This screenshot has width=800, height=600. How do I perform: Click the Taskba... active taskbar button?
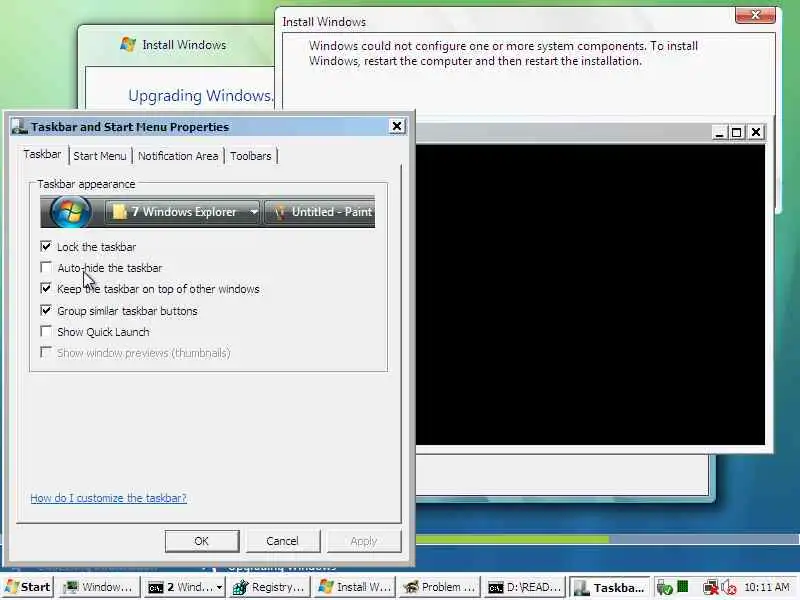[610, 587]
